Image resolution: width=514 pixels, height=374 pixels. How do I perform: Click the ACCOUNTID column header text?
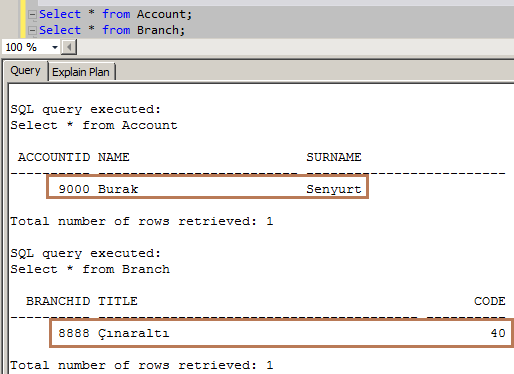click(x=54, y=157)
